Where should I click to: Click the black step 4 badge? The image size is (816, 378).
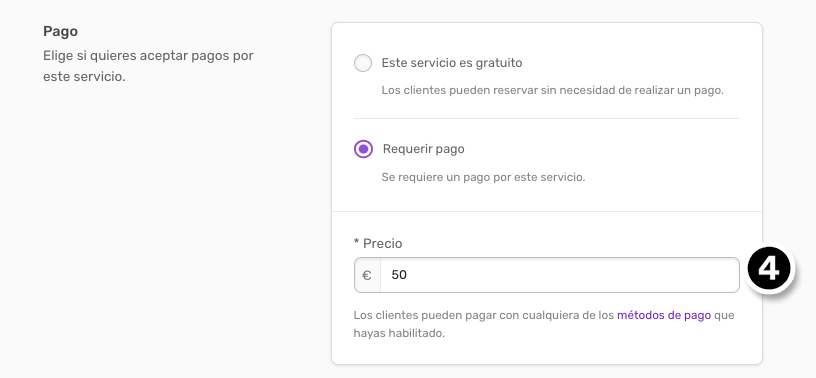click(769, 269)
